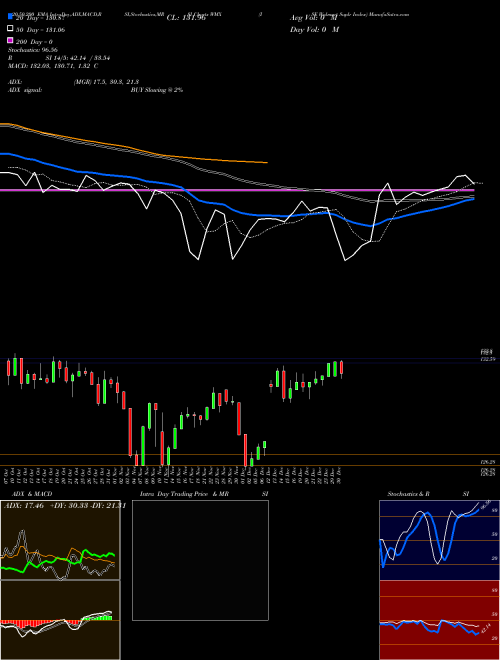The height and width of the screenshot is (660, 500).
Task: Open the red RSI chart panel
Action: point(439,620)
